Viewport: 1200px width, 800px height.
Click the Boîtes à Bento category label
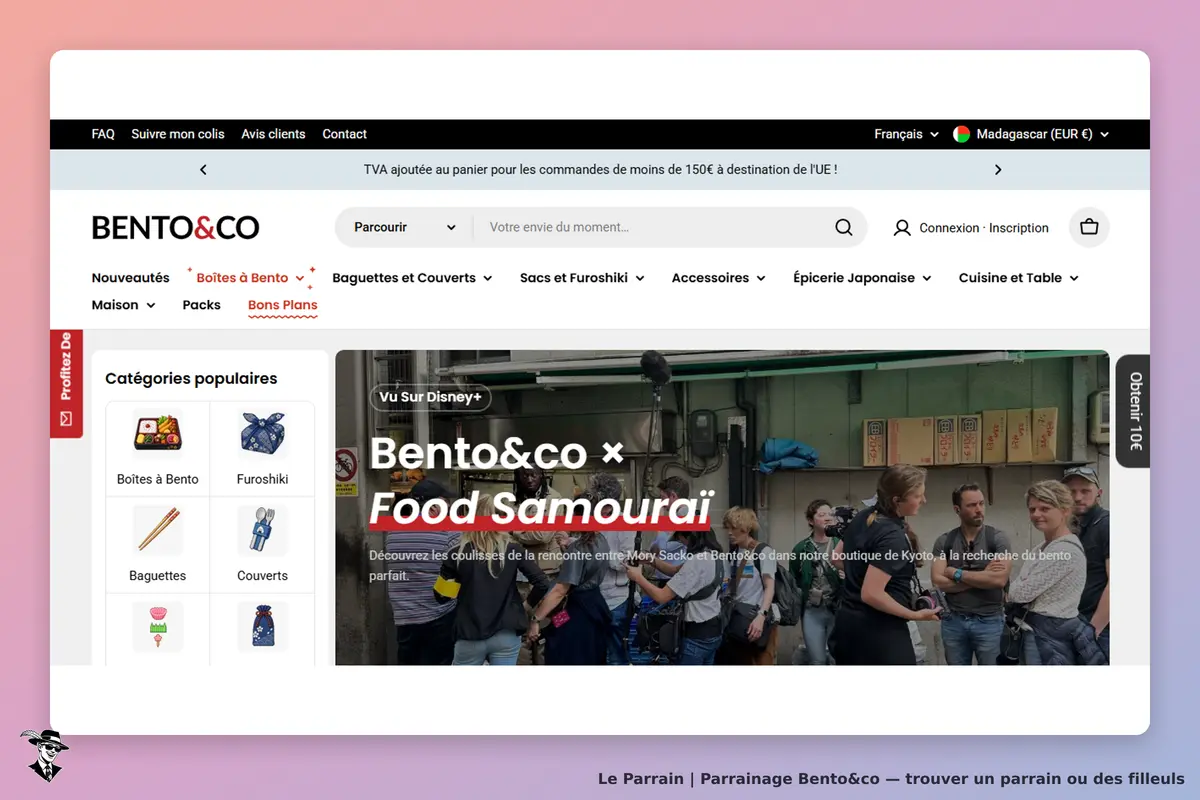pos(158,479)
